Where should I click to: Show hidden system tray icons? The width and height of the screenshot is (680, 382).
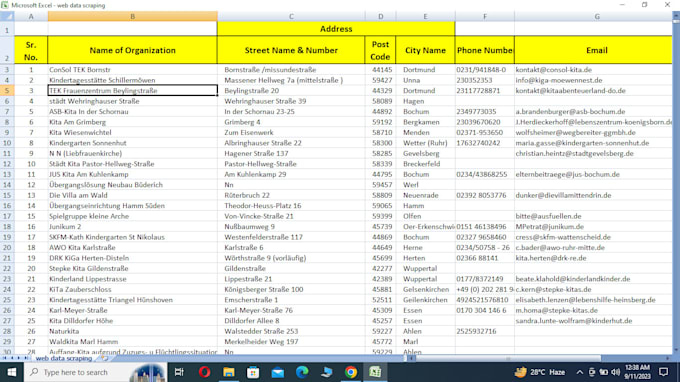(x=579, y=372)
